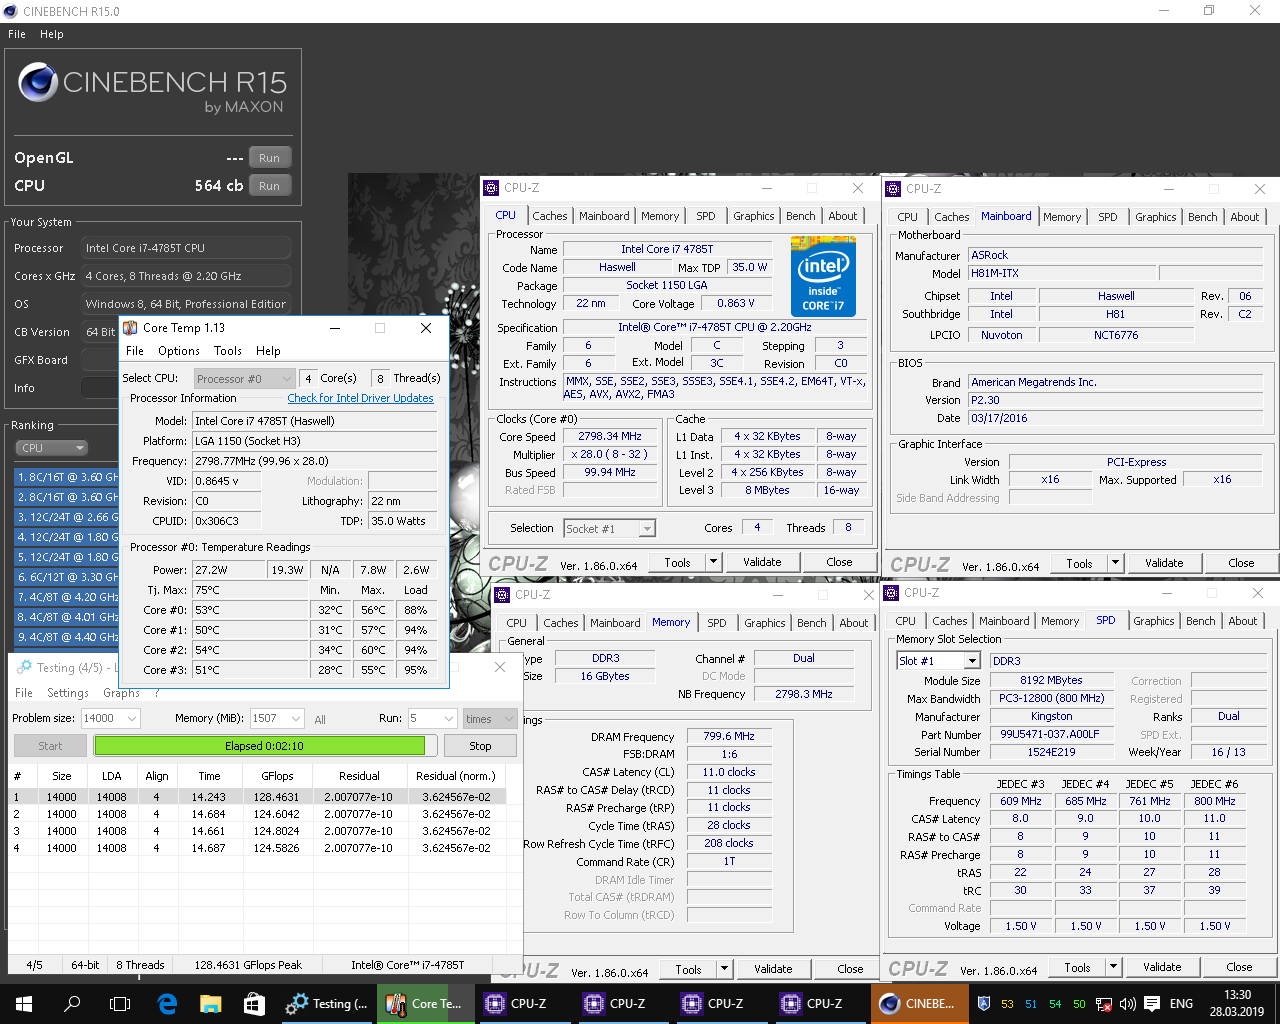Open the Socket #1 selection dropdown

609,528
